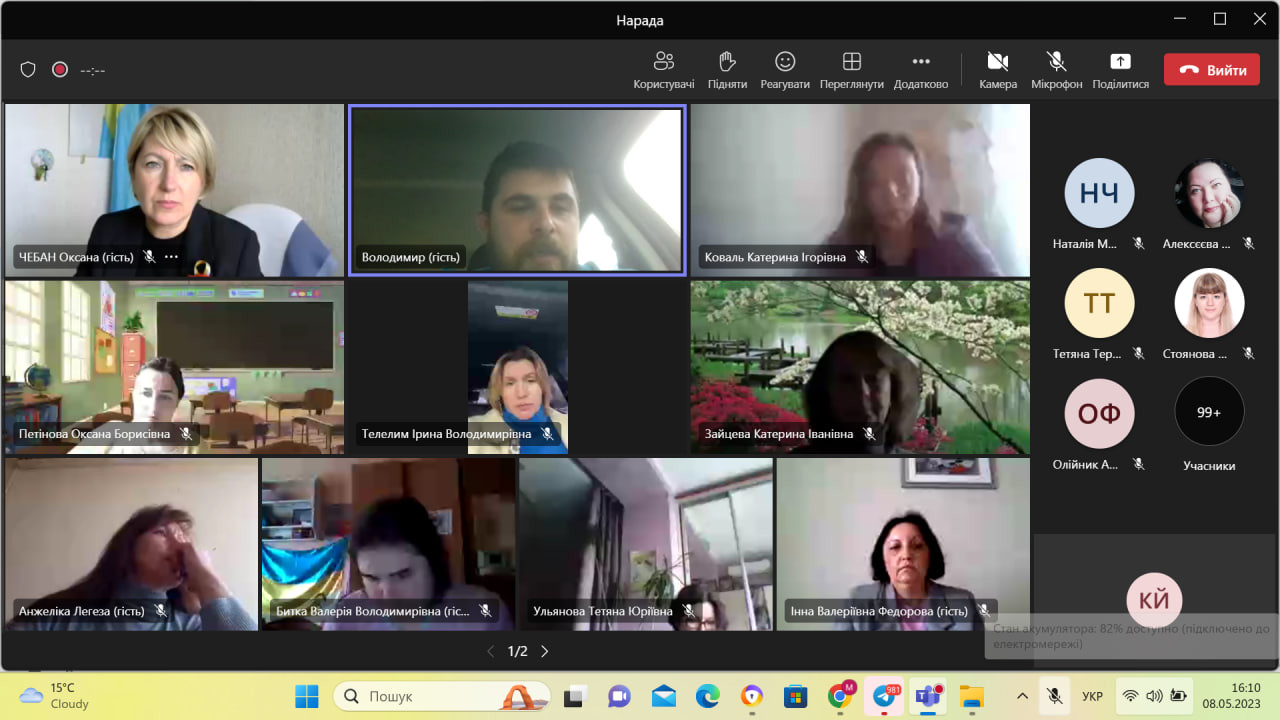Open Google Chrome from the taskbar
The image size is (1280, 720).
[x=841, y=696]
